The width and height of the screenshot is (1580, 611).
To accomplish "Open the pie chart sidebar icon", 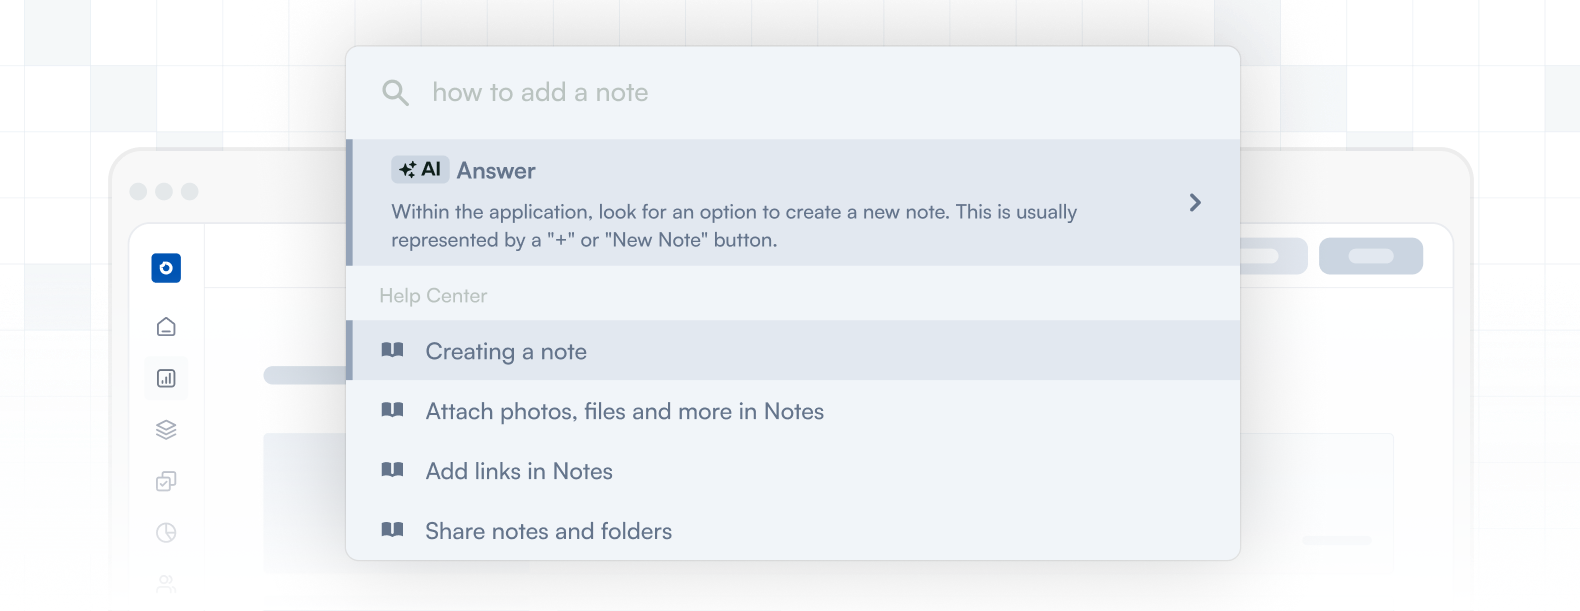I will (x=166, y=532).
